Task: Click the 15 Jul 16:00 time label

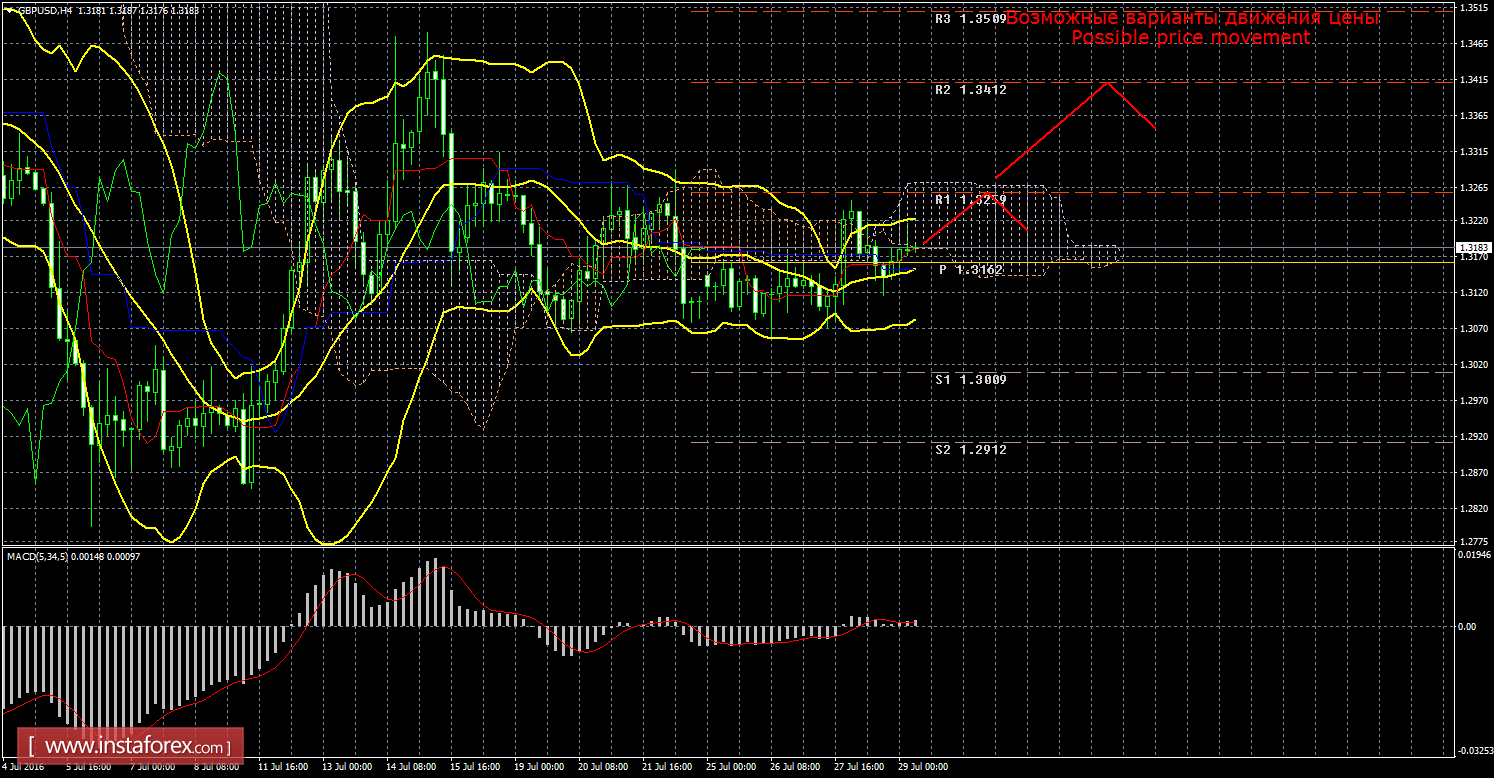Action: pos(475,768)
